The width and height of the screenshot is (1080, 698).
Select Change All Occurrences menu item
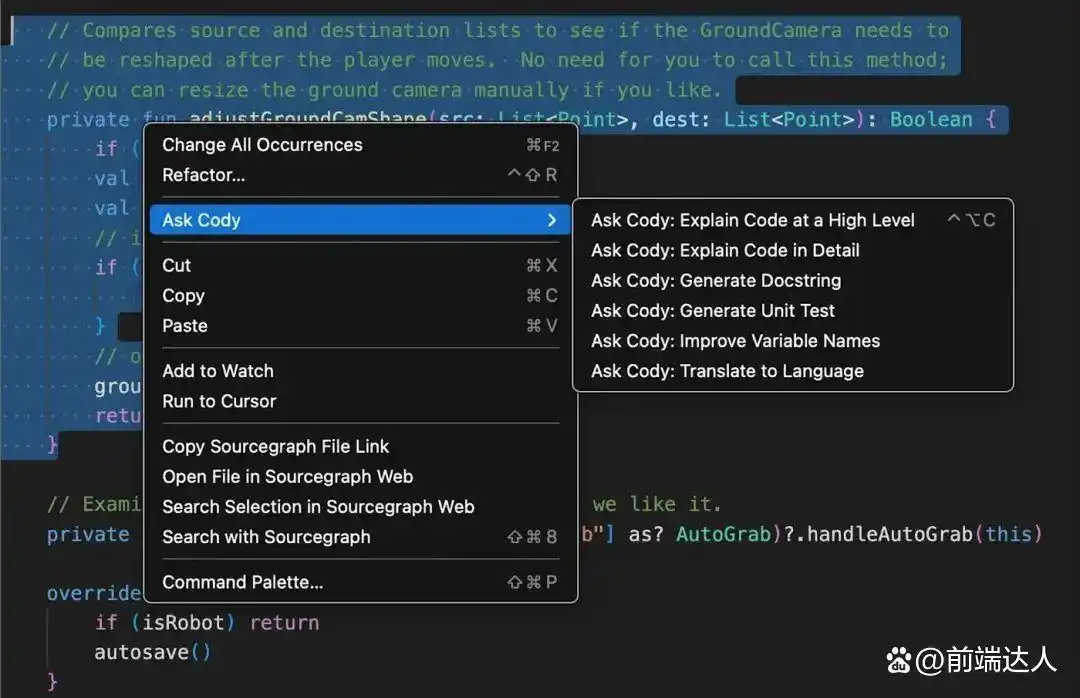262,145
